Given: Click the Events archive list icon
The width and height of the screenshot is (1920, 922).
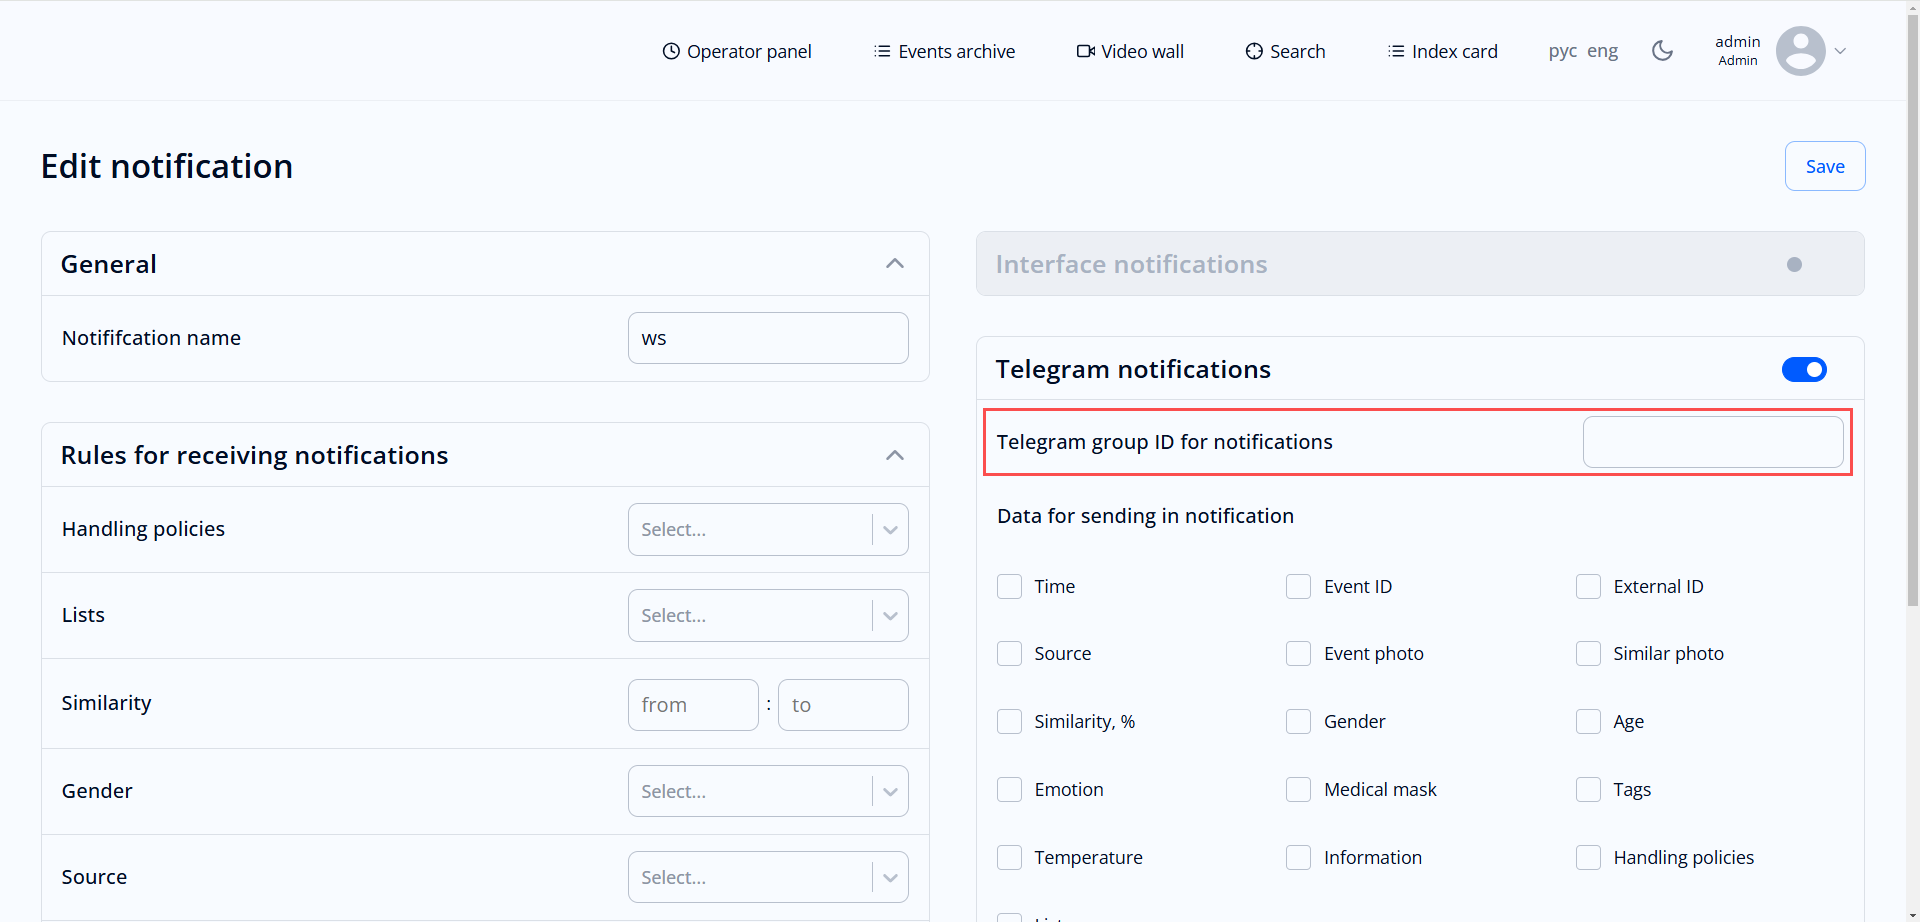Looking at the screenshot, I should tap(882, 50).
